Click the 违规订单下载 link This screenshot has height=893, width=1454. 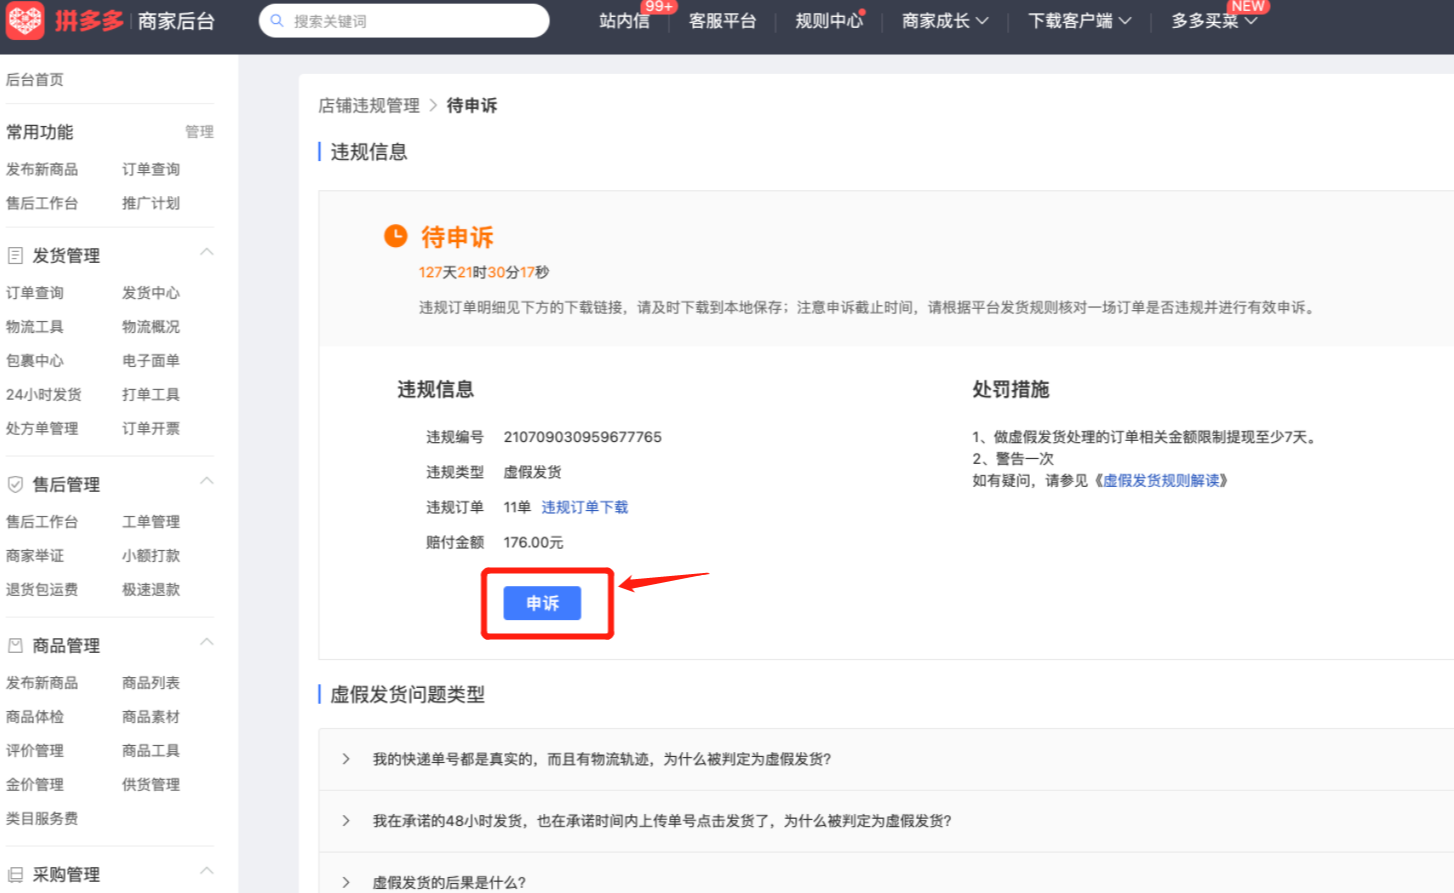584,507
